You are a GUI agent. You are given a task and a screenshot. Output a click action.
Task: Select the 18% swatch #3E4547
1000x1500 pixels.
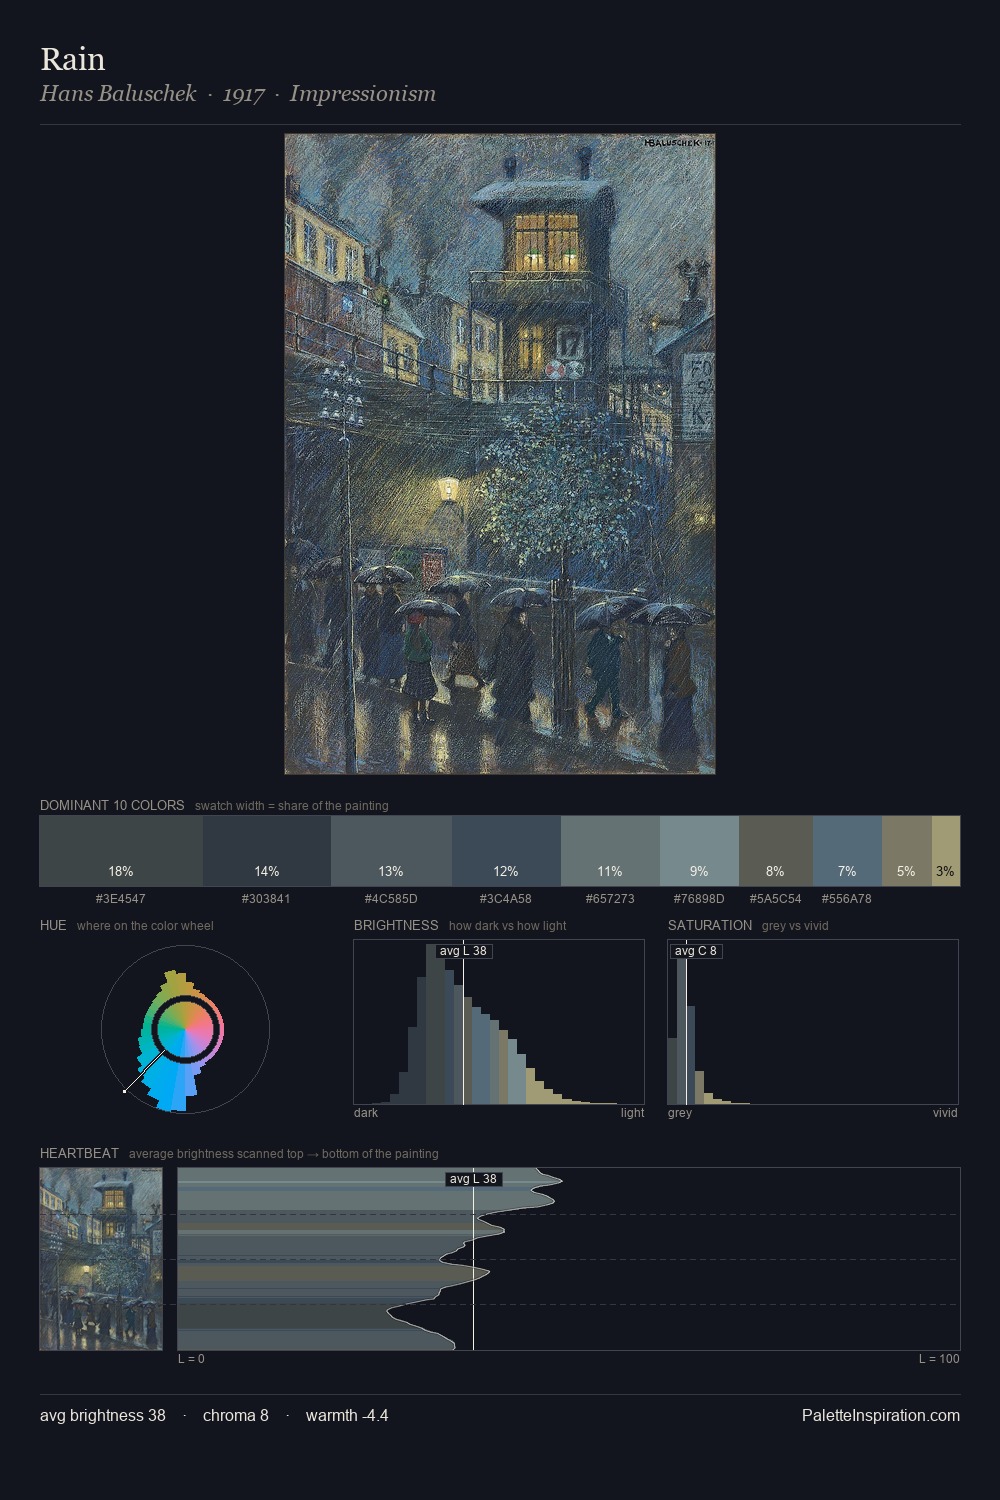[x=121, y=851]
